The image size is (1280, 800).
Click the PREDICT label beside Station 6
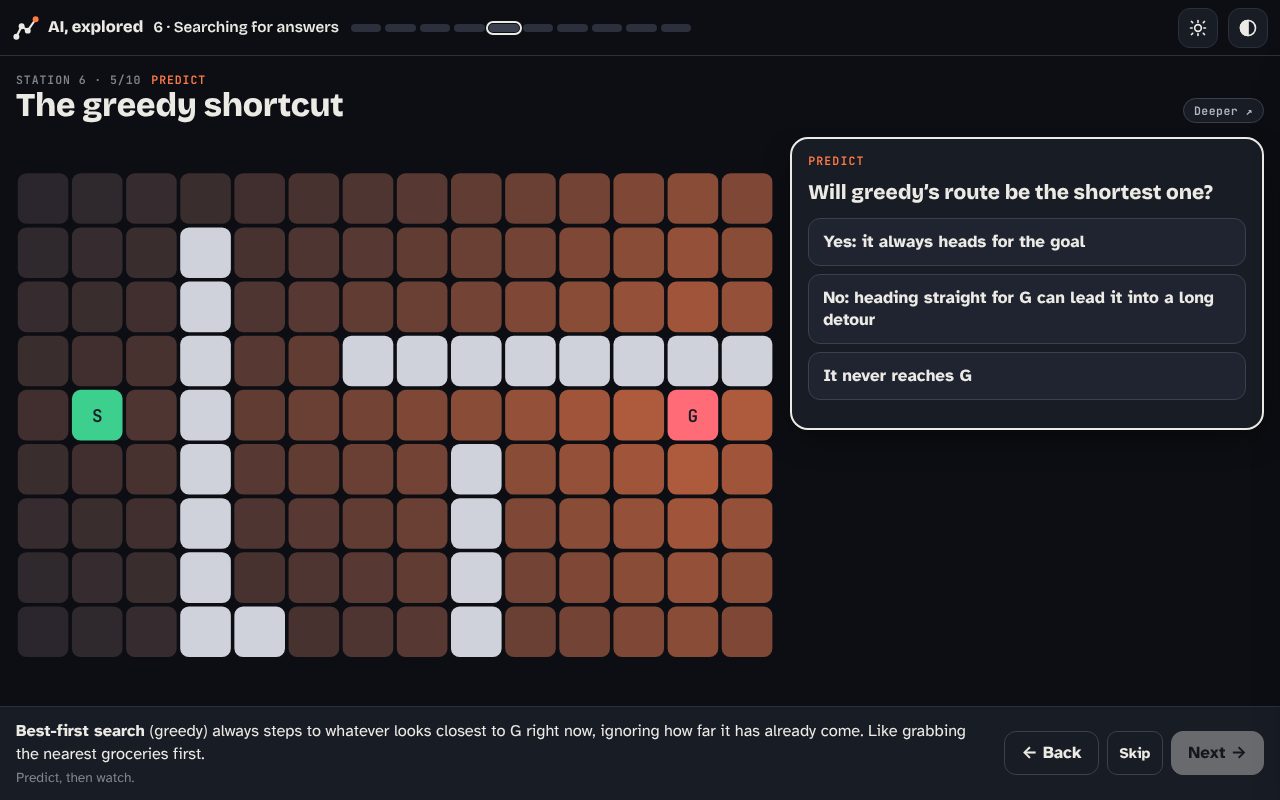click(178, 80)
